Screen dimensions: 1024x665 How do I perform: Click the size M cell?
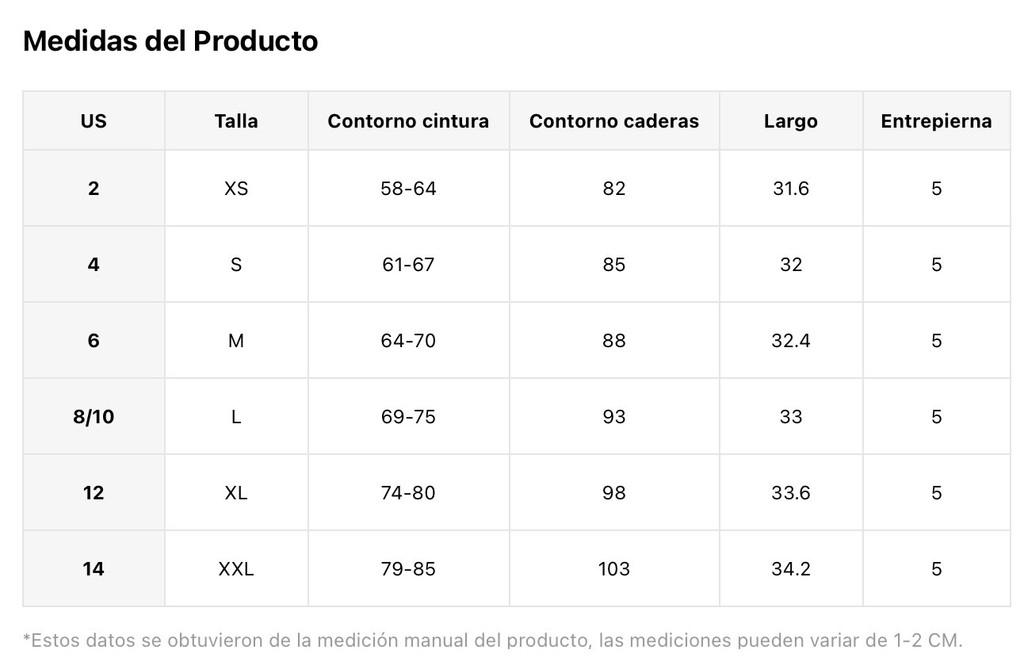pos(236,340)
